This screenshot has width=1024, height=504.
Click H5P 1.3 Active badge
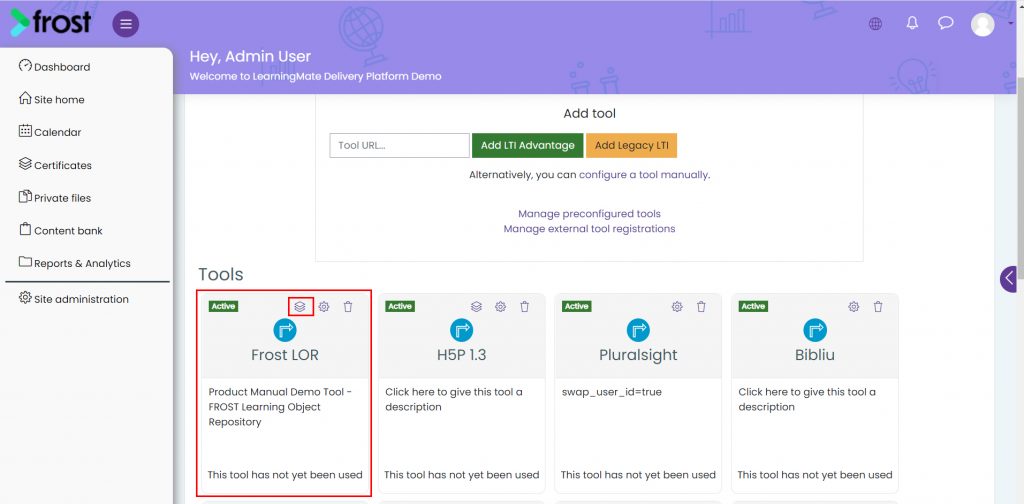click(400, 306)
